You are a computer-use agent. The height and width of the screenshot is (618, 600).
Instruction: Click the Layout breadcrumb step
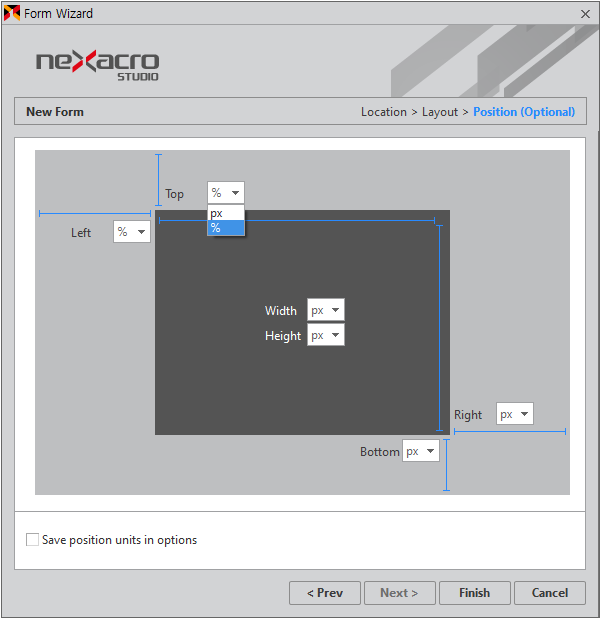click(439, 112)
